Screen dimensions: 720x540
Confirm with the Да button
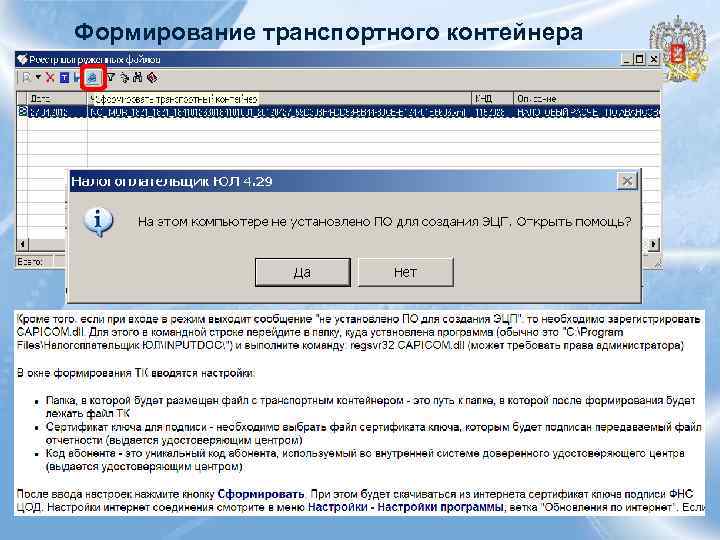[303, 272]
